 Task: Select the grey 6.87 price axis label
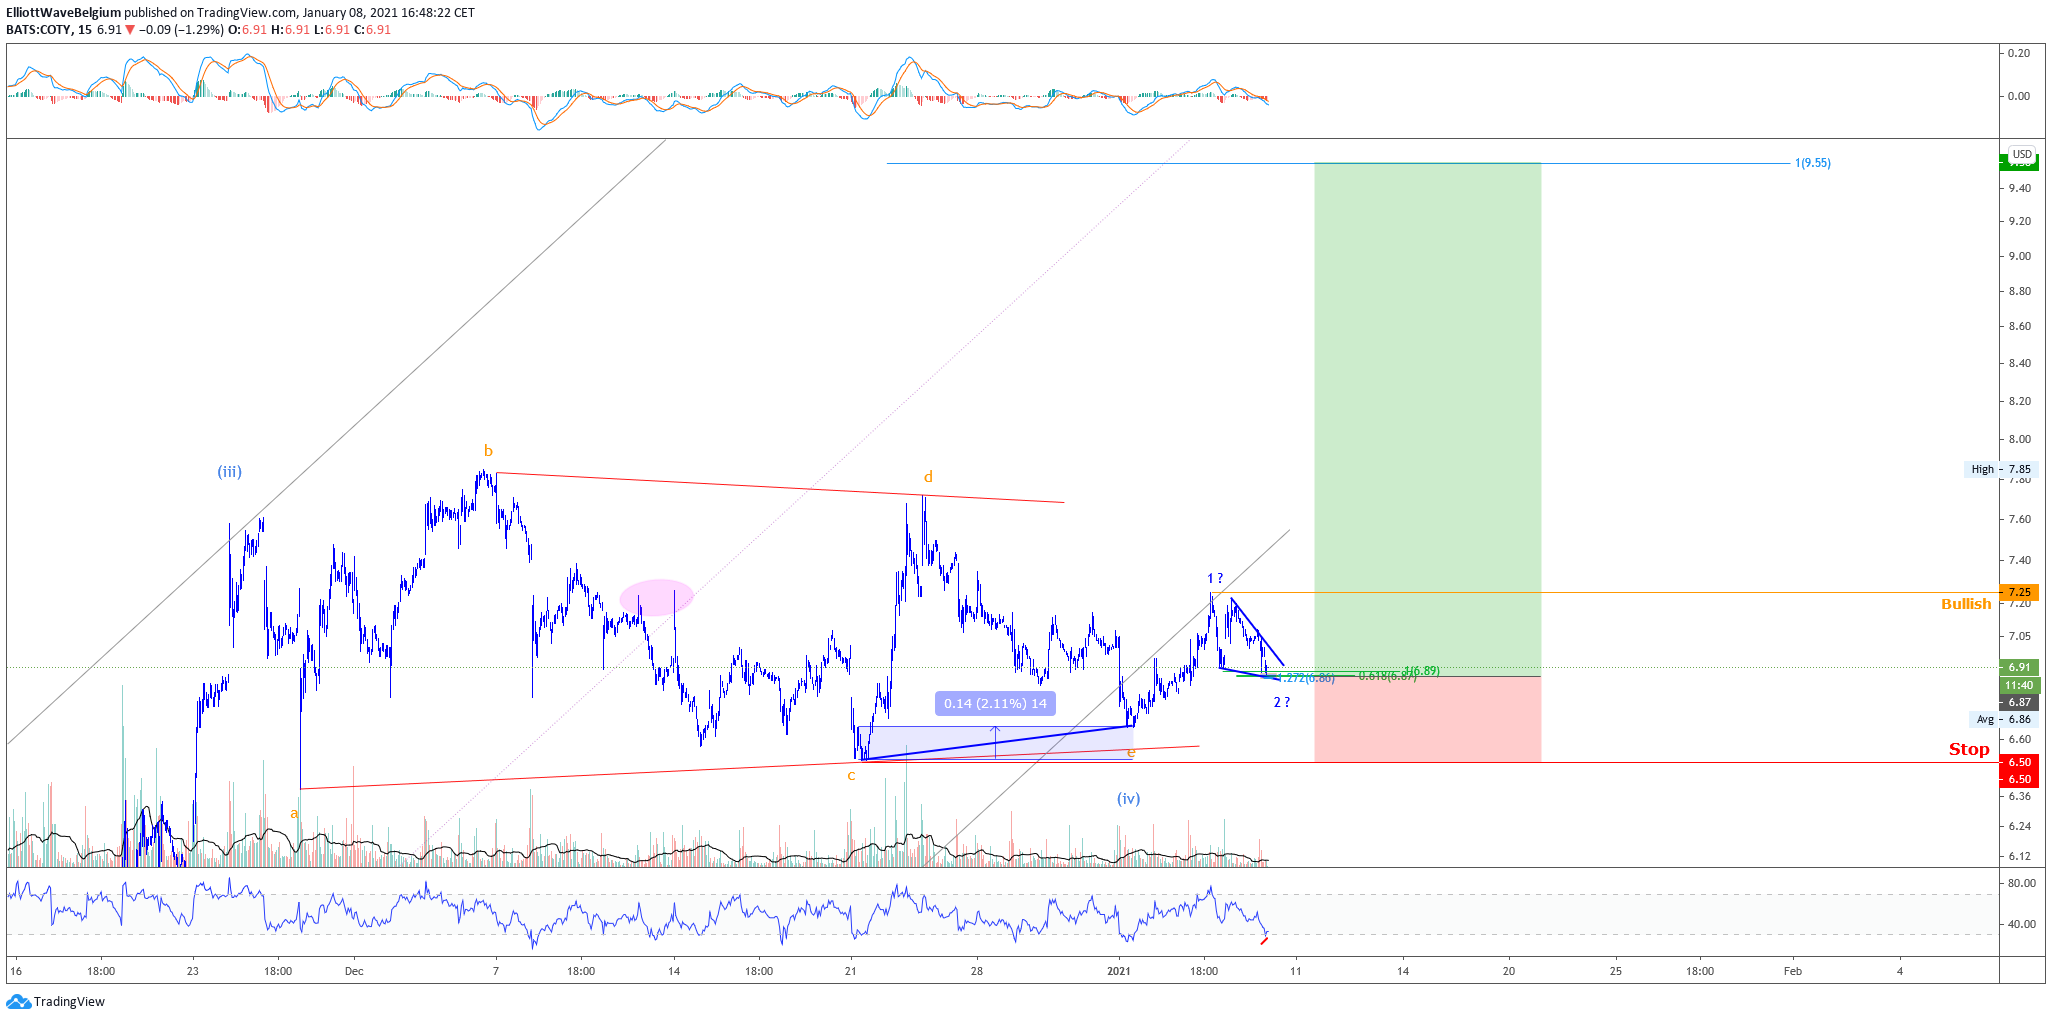click(2020, 702)
